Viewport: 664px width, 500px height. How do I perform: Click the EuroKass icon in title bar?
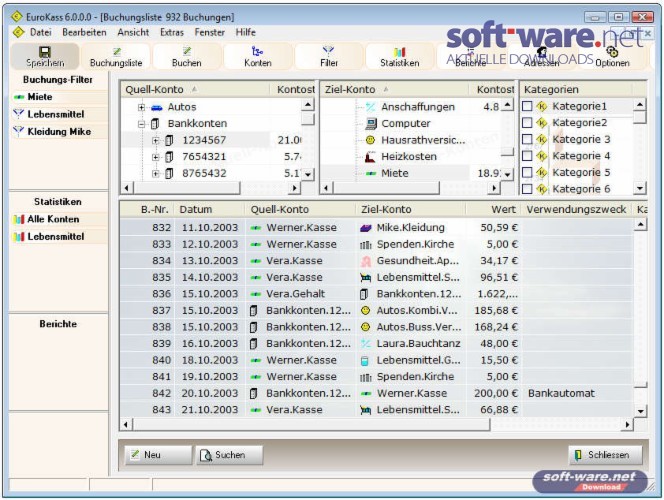[x=17, y=17]
